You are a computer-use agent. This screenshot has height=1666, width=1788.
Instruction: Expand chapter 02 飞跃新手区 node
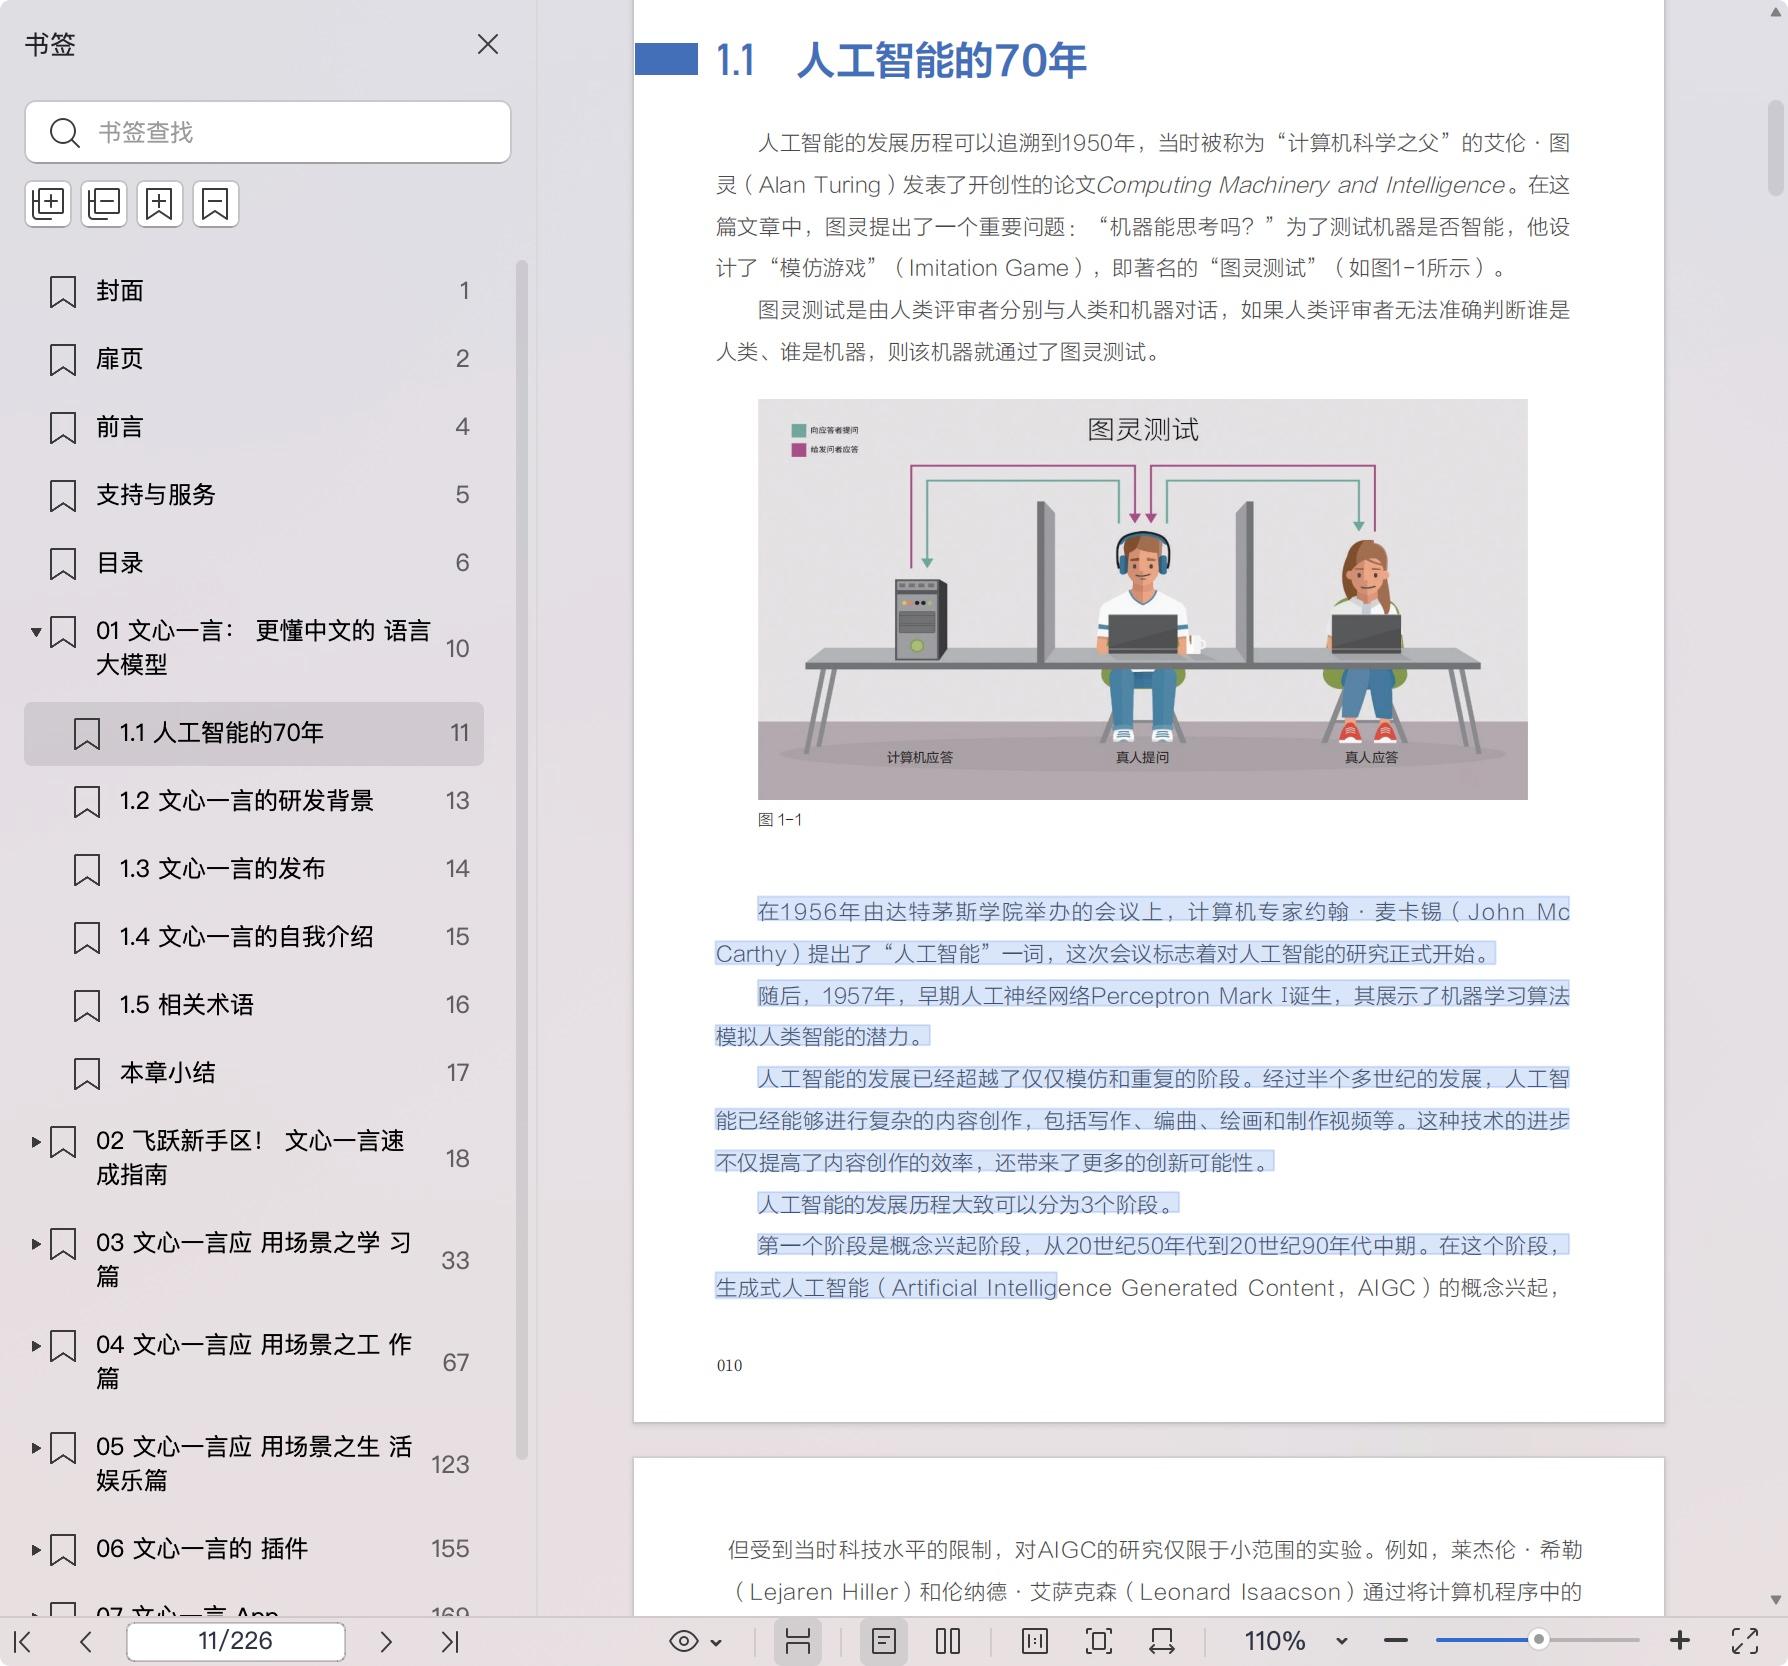[36, 1141]
